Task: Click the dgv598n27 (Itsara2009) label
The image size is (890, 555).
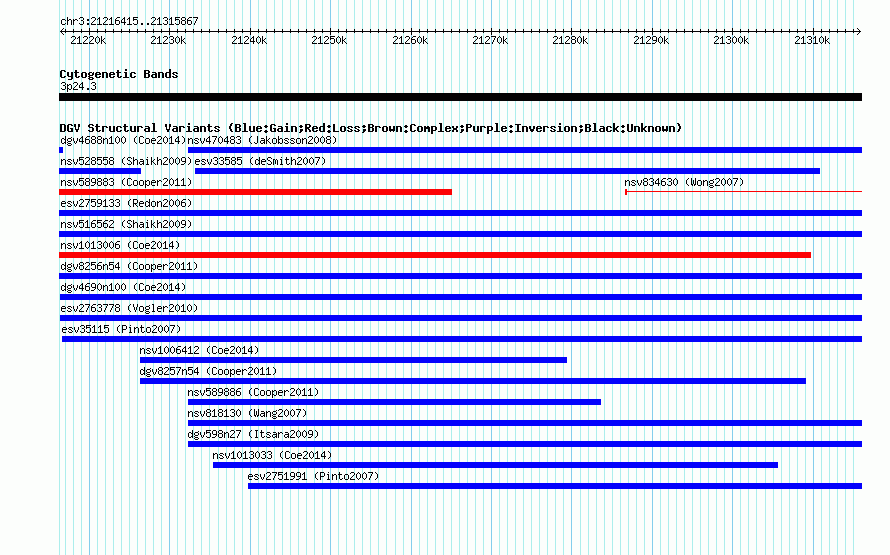Action: coord(253,434)
